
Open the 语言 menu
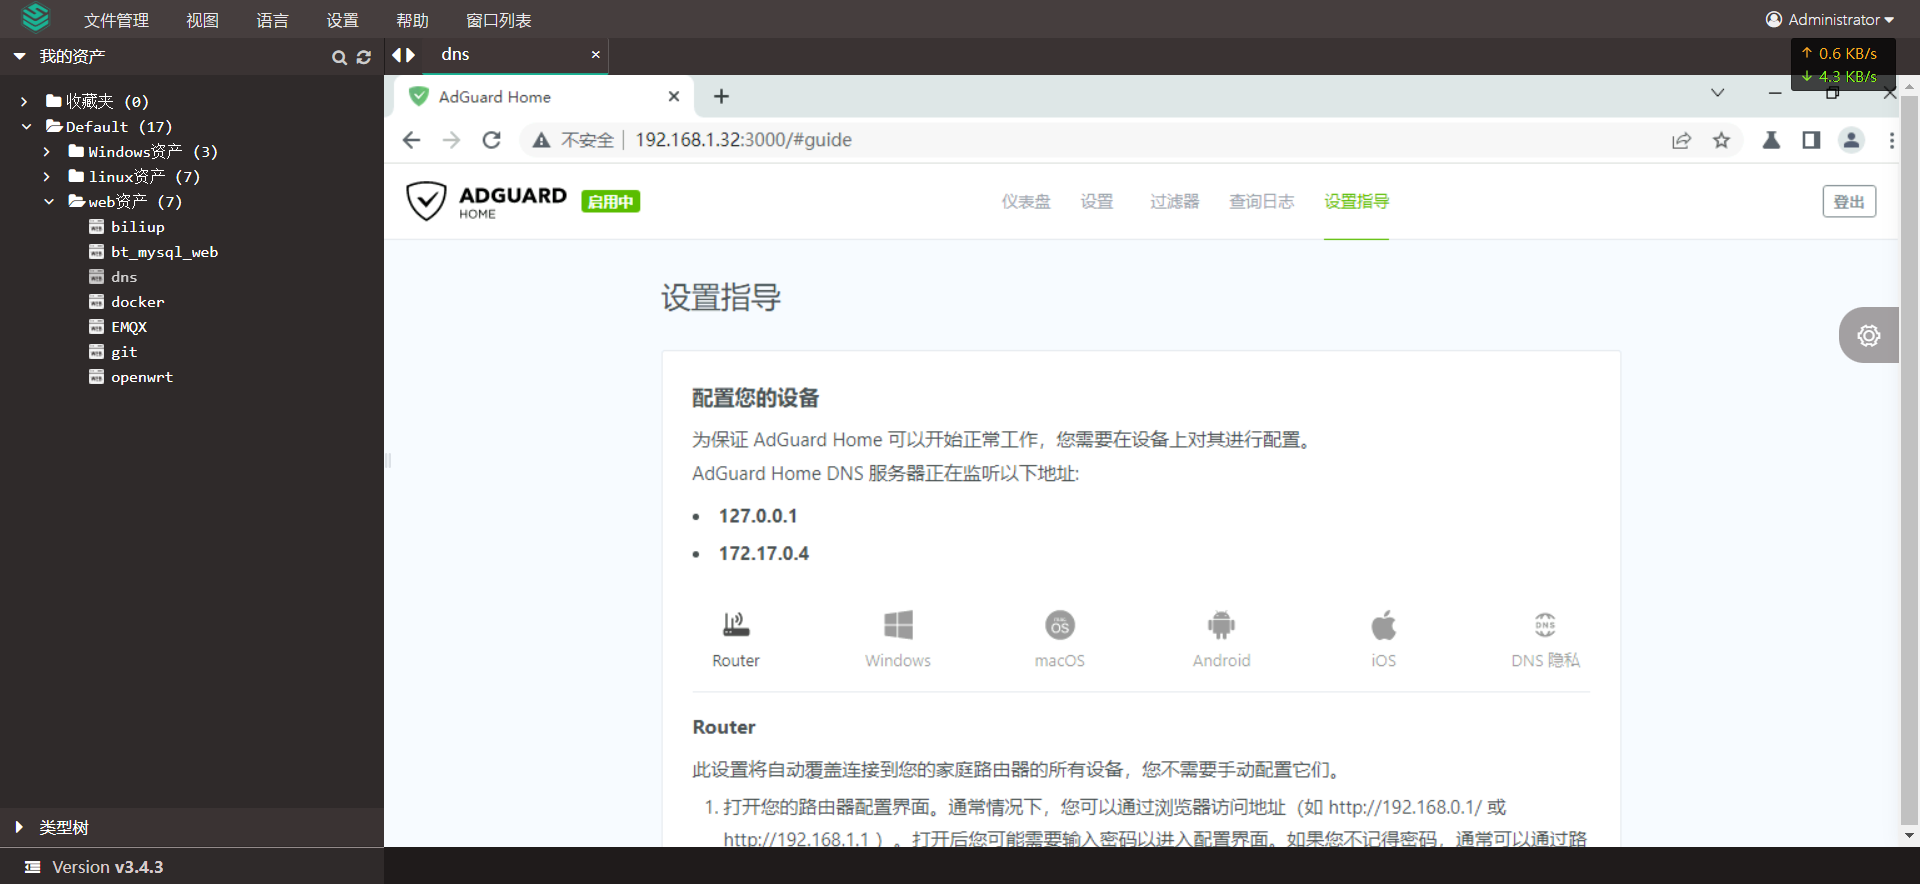272,20
